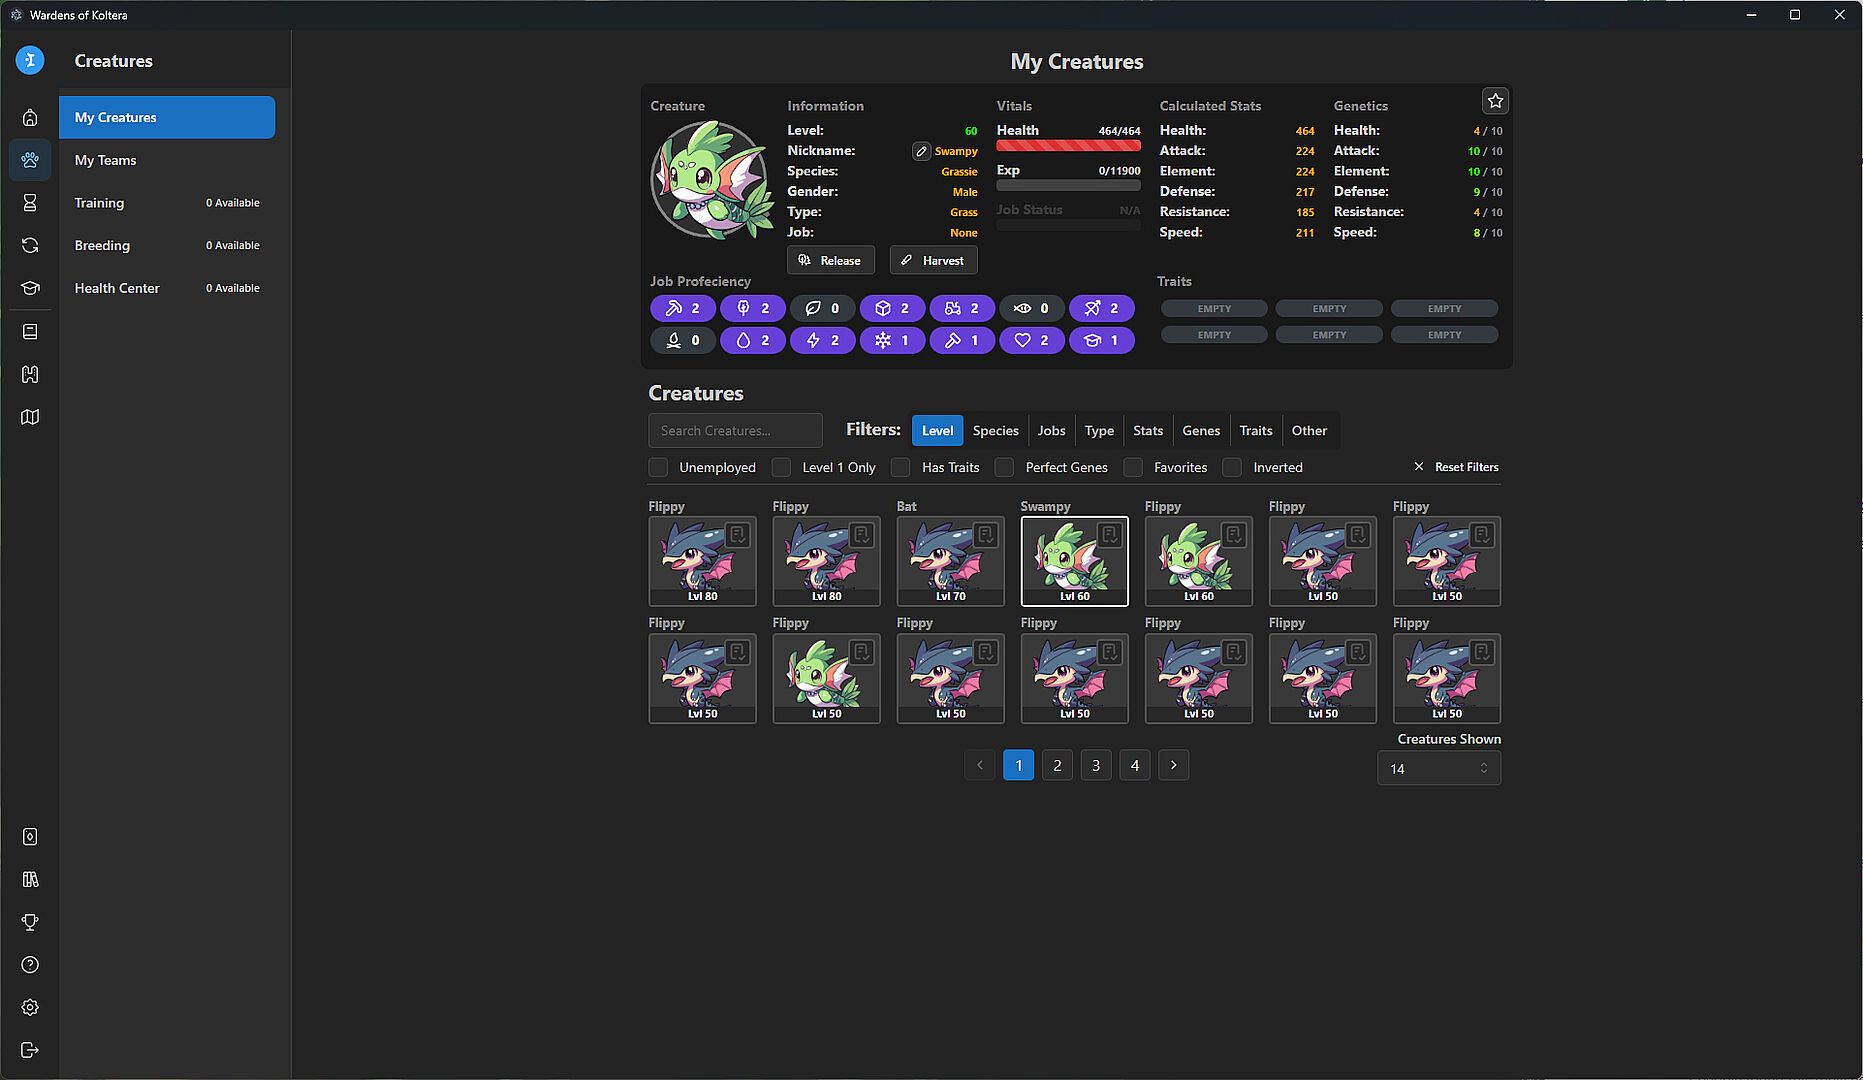Go to previous page chevron
This screenshot has height=1080, width=1863.
[980, 765]
